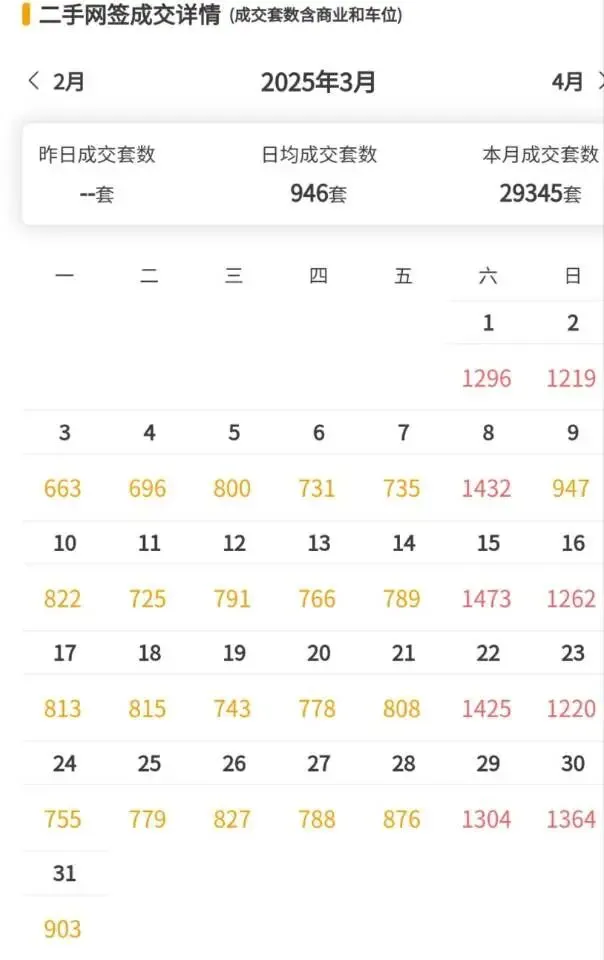604x960 pixels.
Task: Tap the 日均成交套数 946套 statistic
Action: (319, 174)
